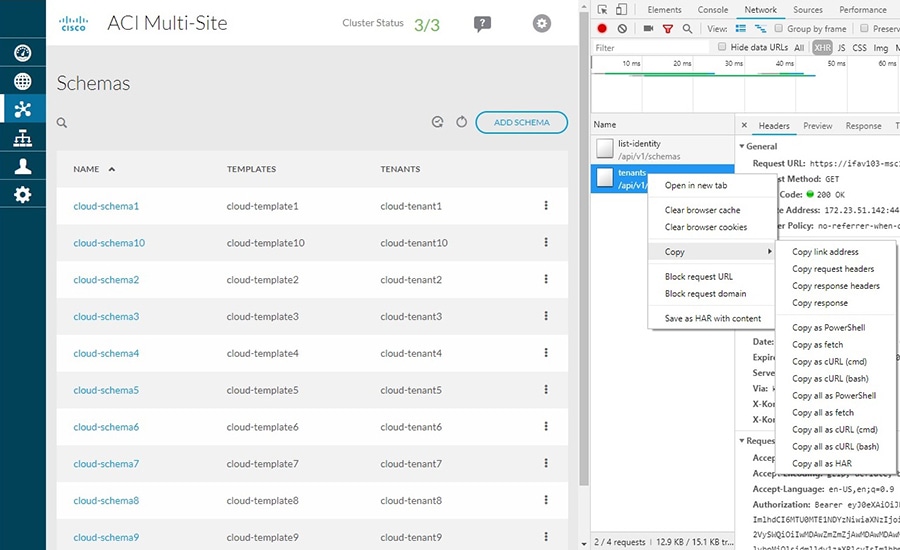Click the Schemas table vertical scrollbar
The height and width of the screenshot is (550, 900).
click(x=584, y=253)
